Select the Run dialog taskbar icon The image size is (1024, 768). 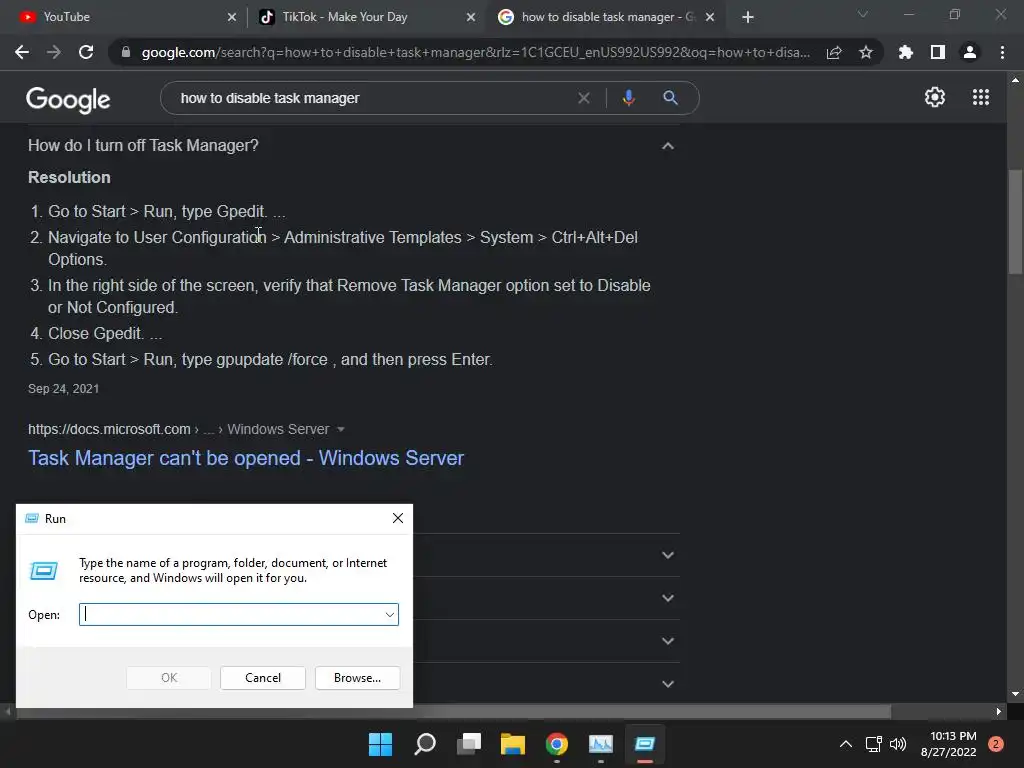645,744
